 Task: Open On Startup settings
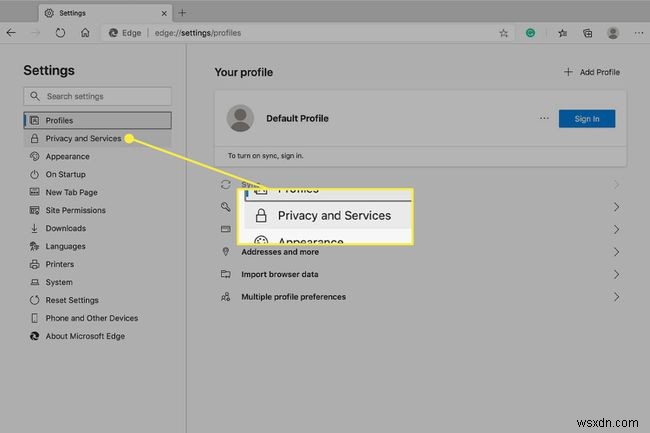(97, 174)
